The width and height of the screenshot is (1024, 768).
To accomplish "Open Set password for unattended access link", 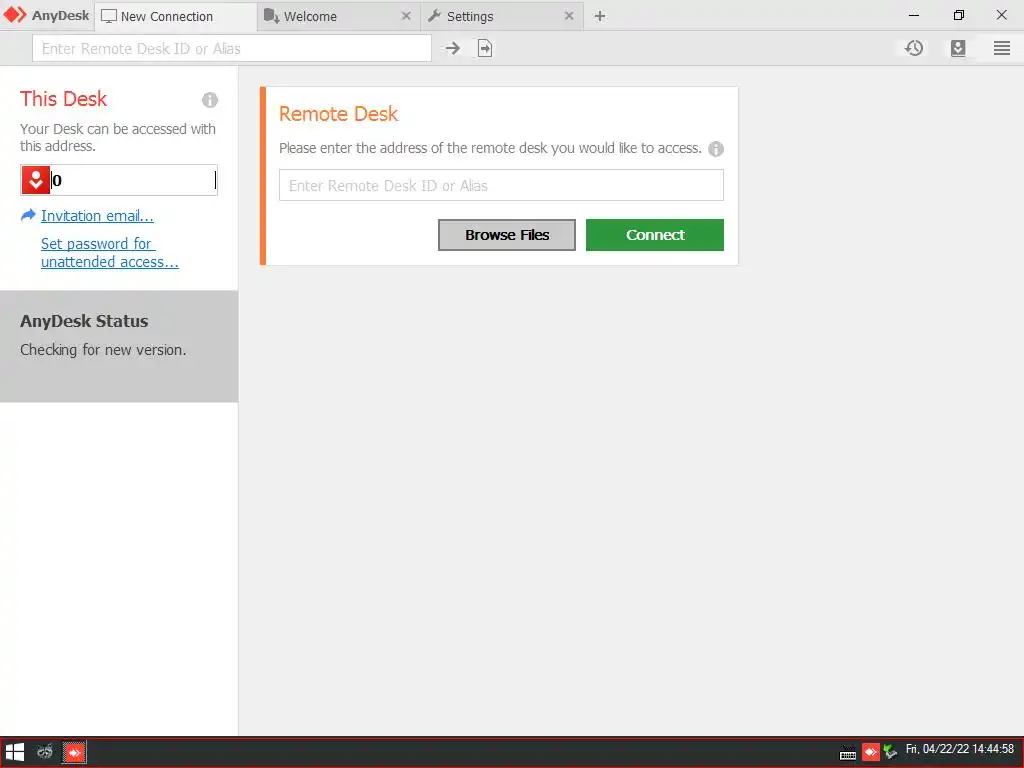I will point(110,253).
